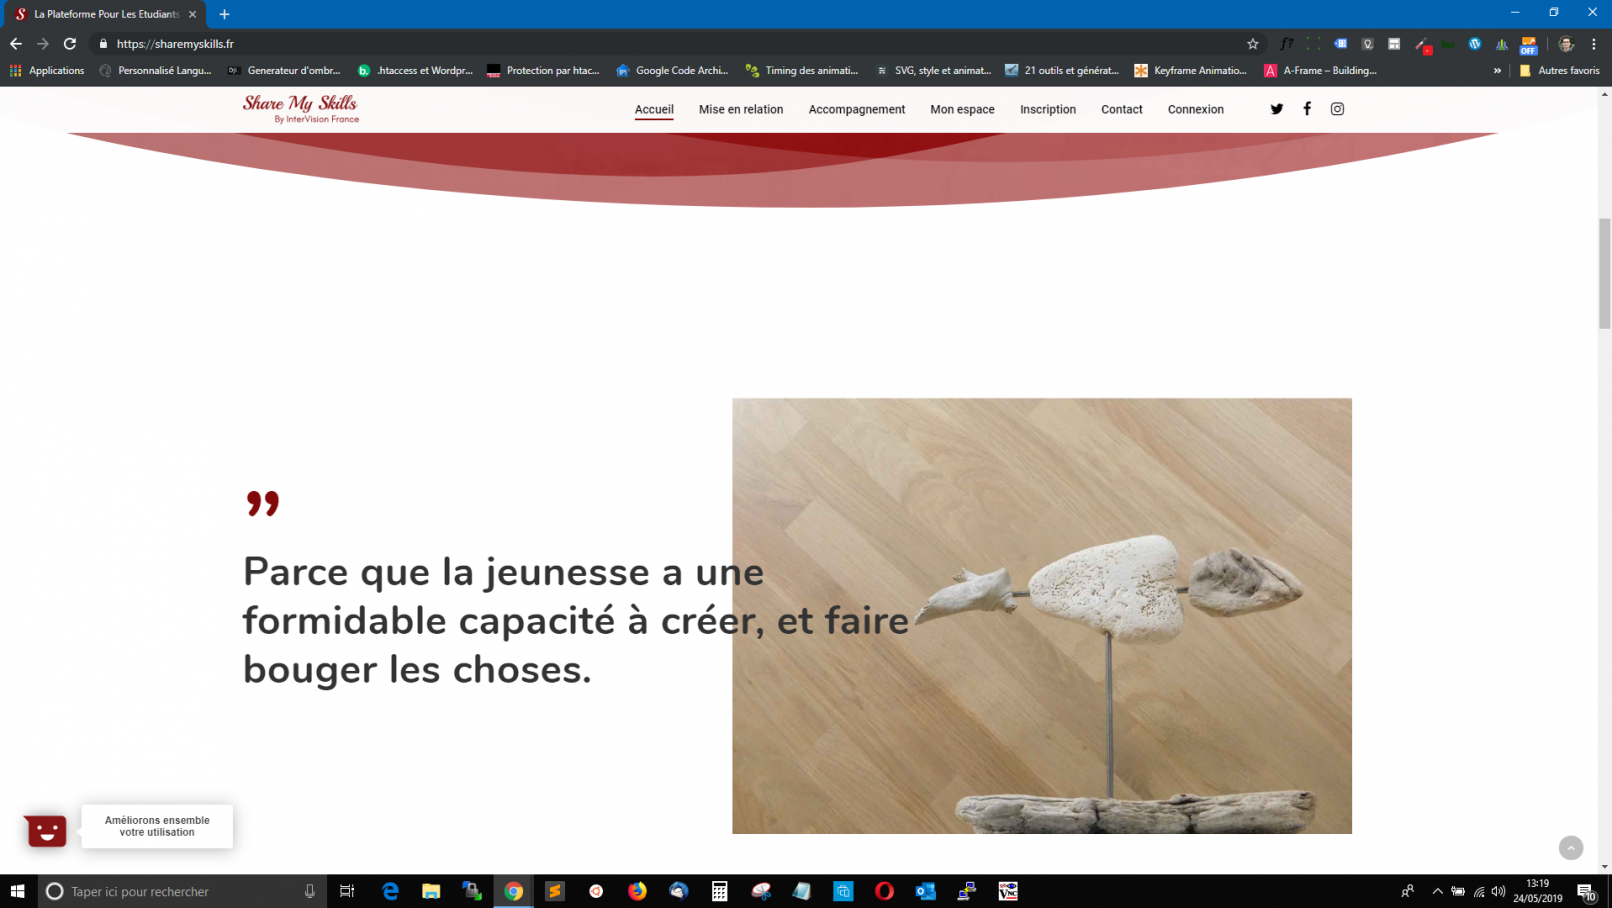The image size is (1612, 908).
Task: Click the red feedback smiley icon
Action: pos(46,830)
